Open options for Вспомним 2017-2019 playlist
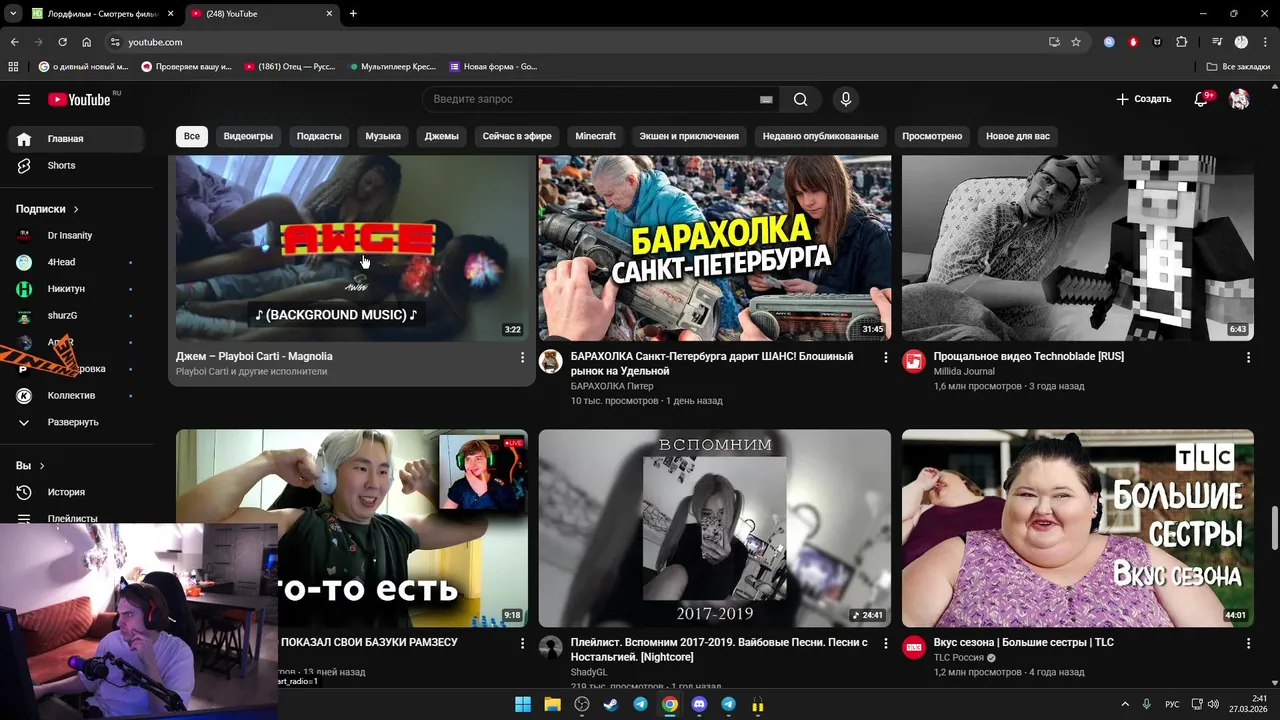1280x720 pixels. coord(885,643)
